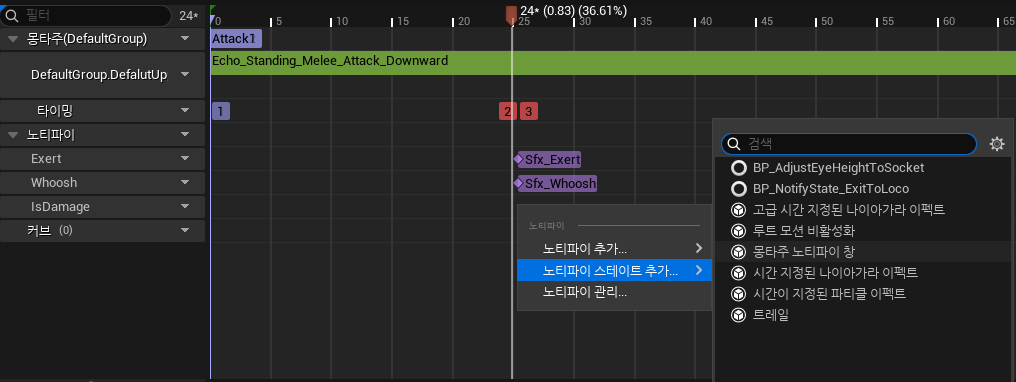Open the IsDamage track dropdown
Screen dimensions: 1016x382
(185, 207)
